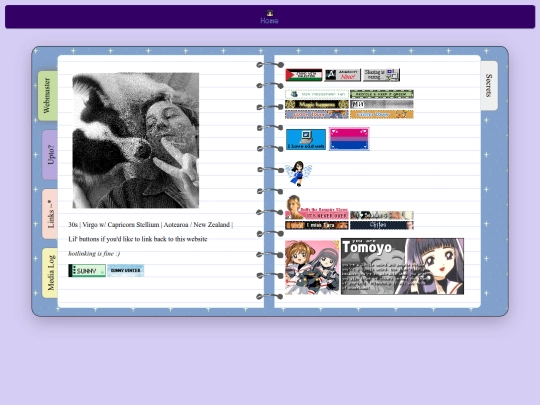Click the blue-gray 'lover' blinkie
Image resolution: width=540 pixels, height=405 pixels.
point(317,114)
